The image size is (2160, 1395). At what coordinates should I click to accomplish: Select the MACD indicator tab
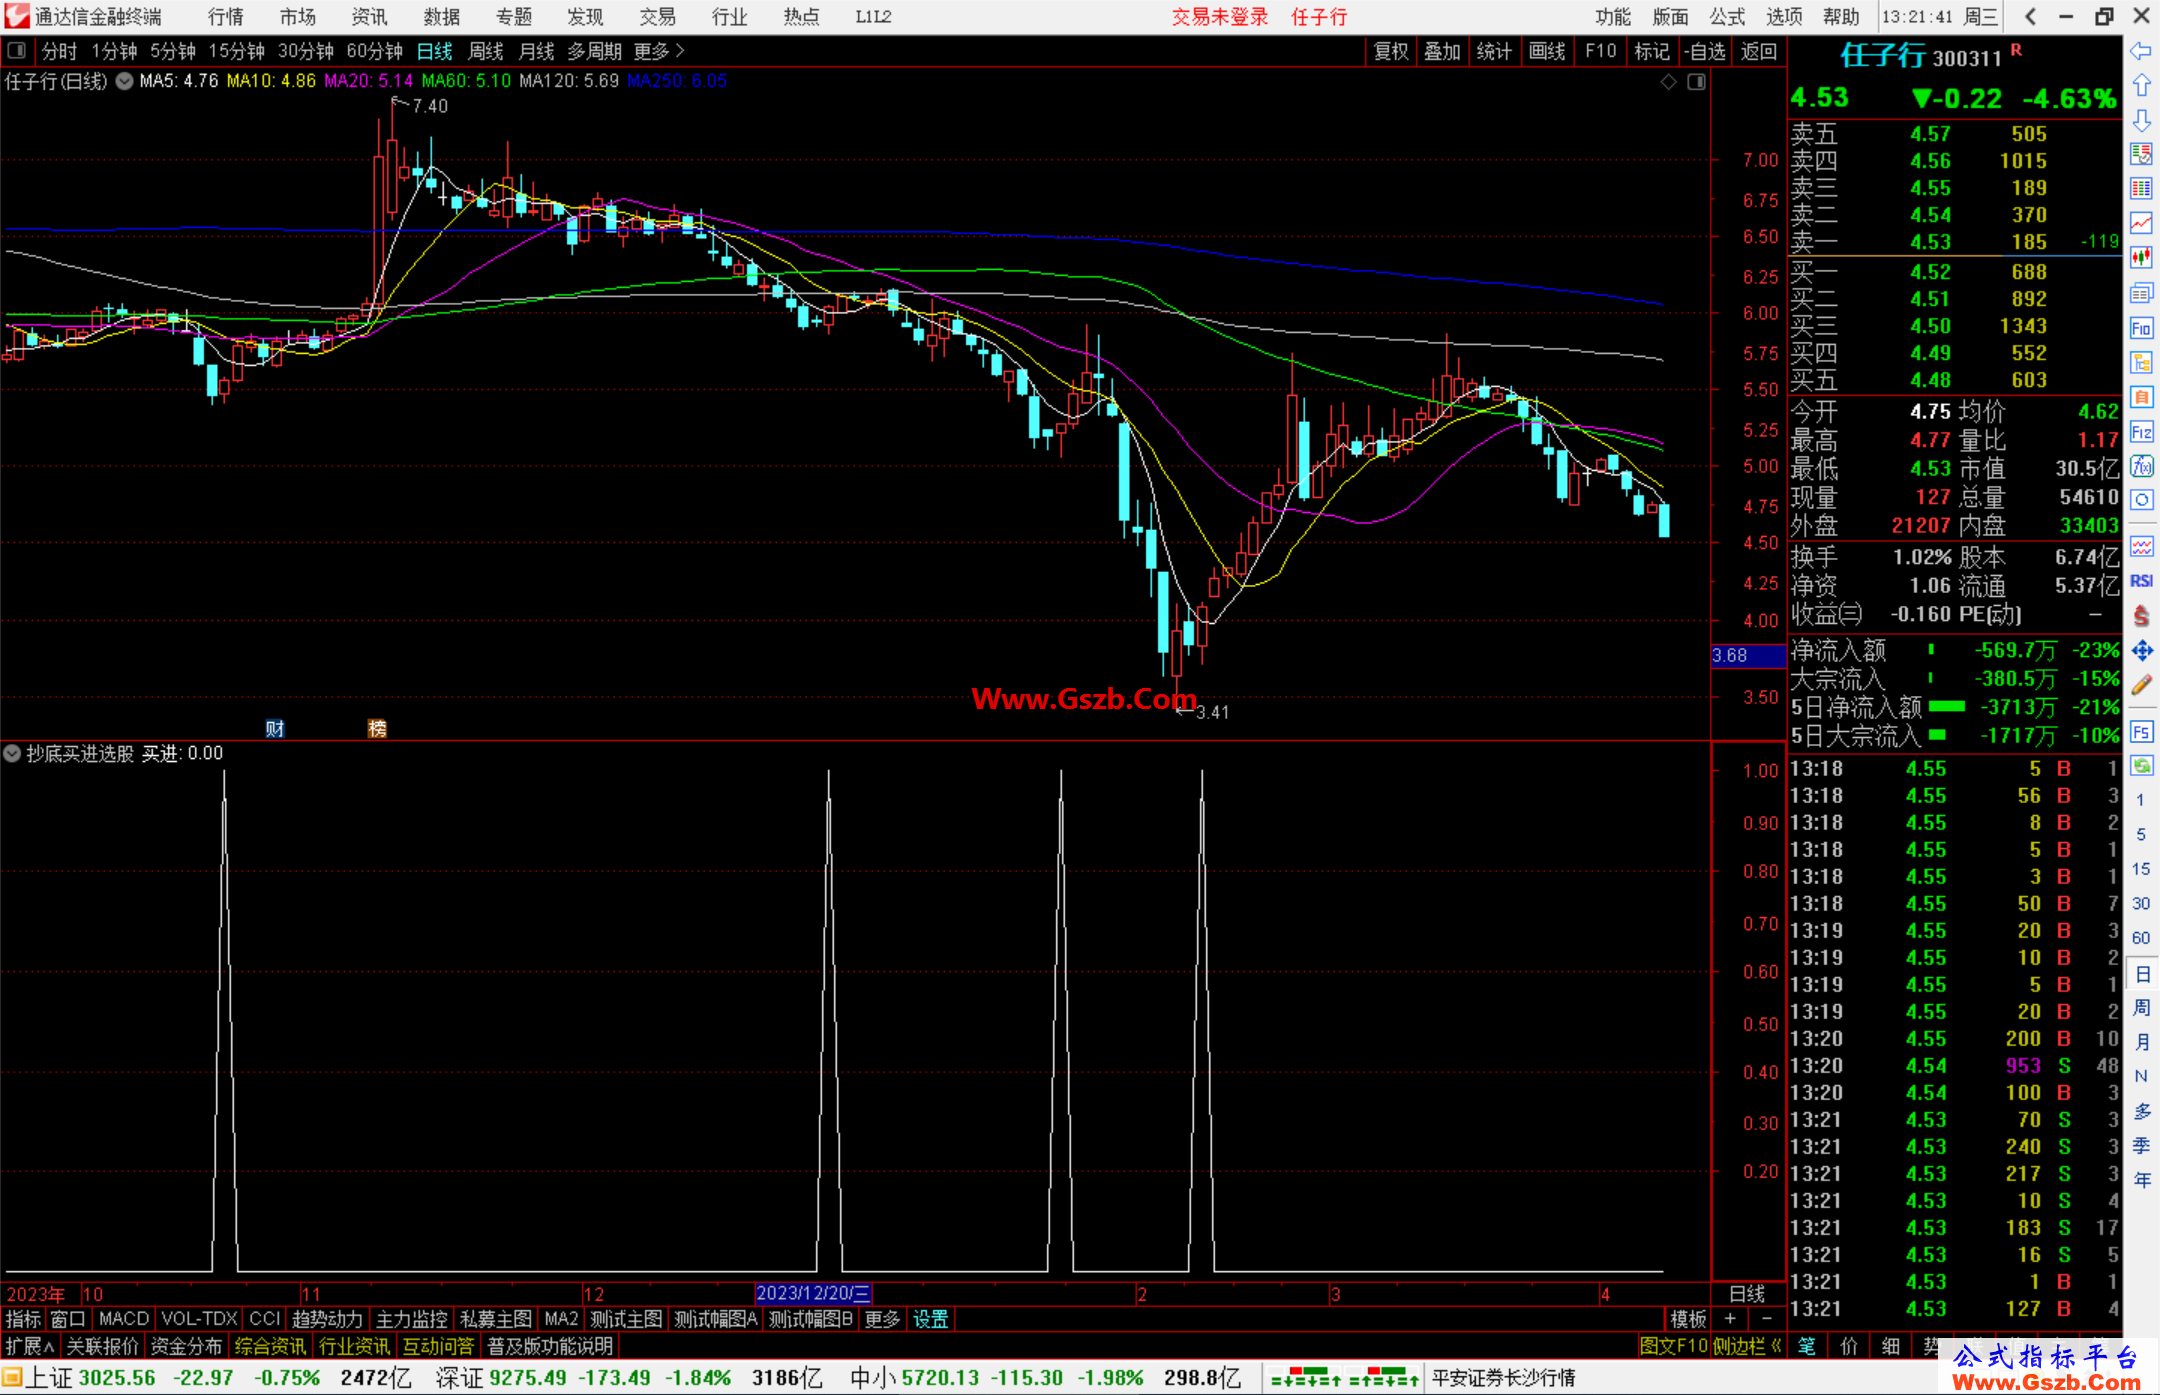[124, 1319]
